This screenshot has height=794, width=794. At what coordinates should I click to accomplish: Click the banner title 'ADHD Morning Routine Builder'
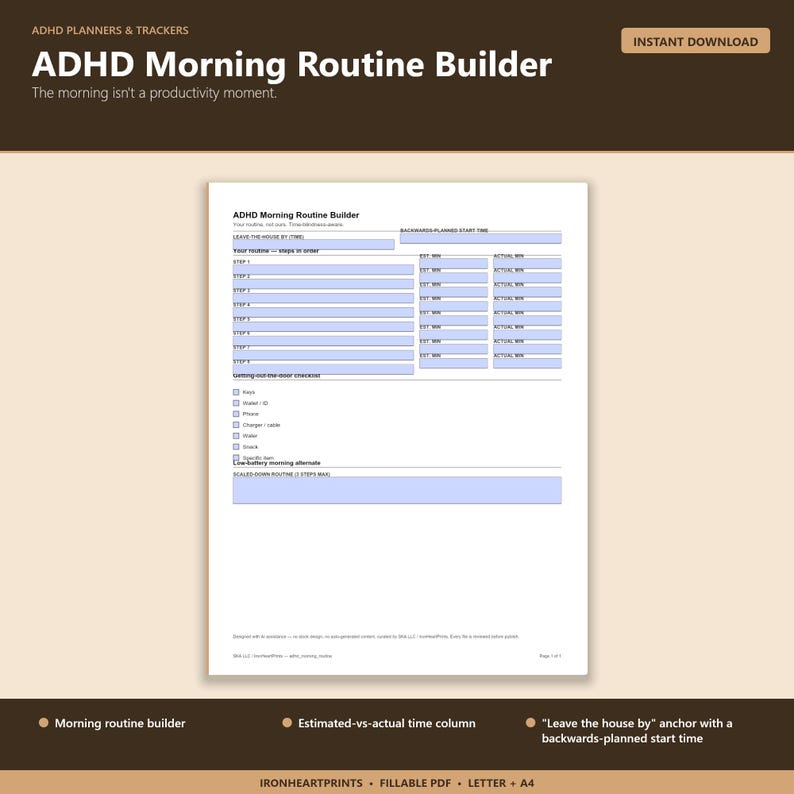(292, 64)
